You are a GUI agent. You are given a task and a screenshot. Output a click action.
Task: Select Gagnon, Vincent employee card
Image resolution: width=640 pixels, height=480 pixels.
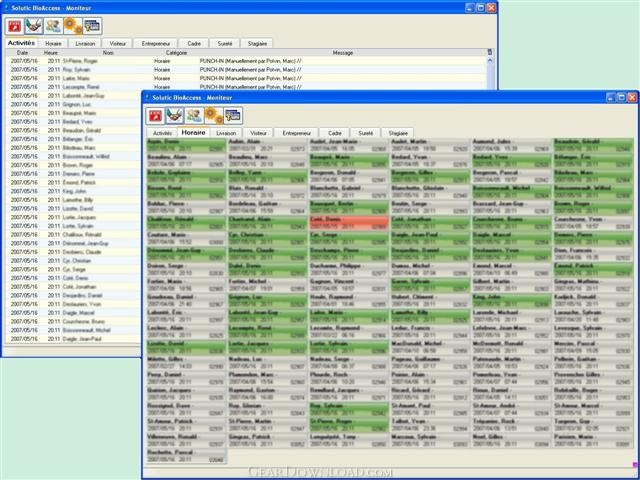coord(349,285)
